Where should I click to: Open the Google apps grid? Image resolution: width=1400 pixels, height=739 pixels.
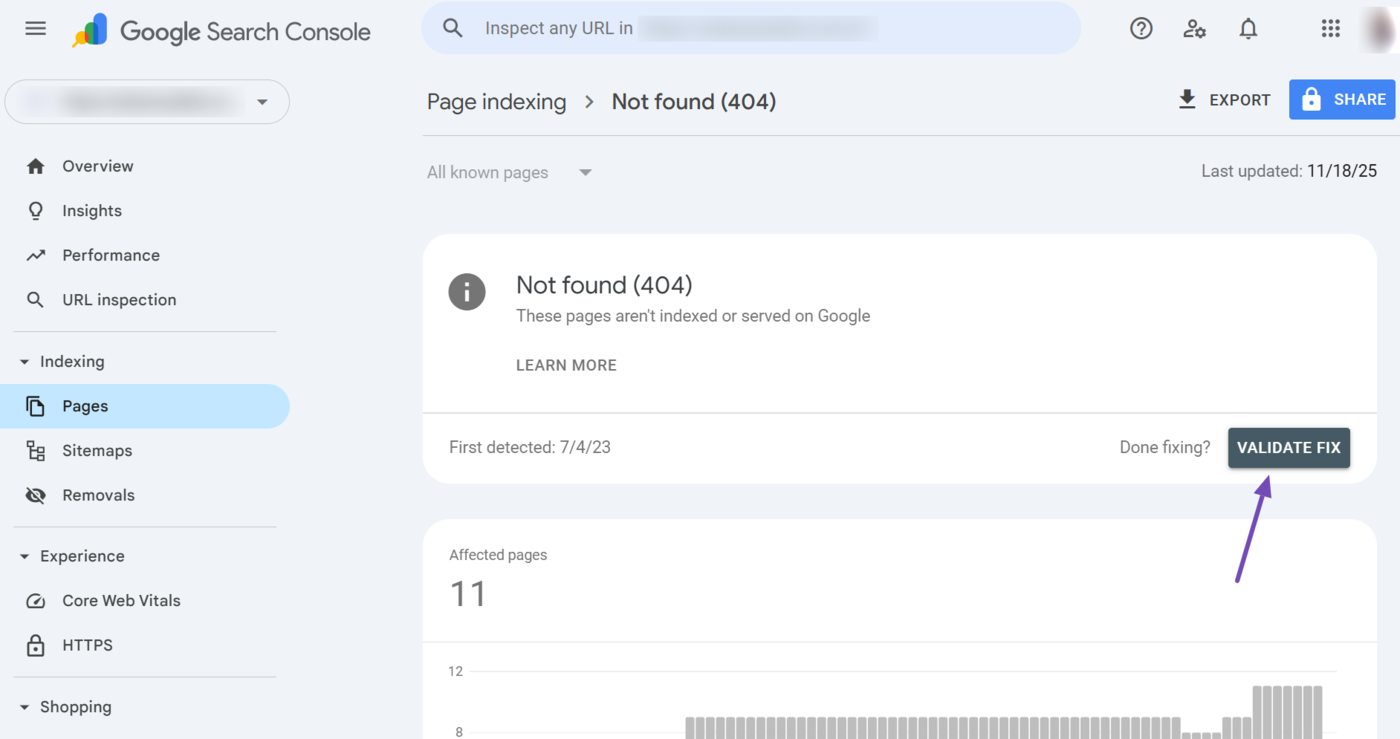pyautogui.click(x=1330, y=28)
